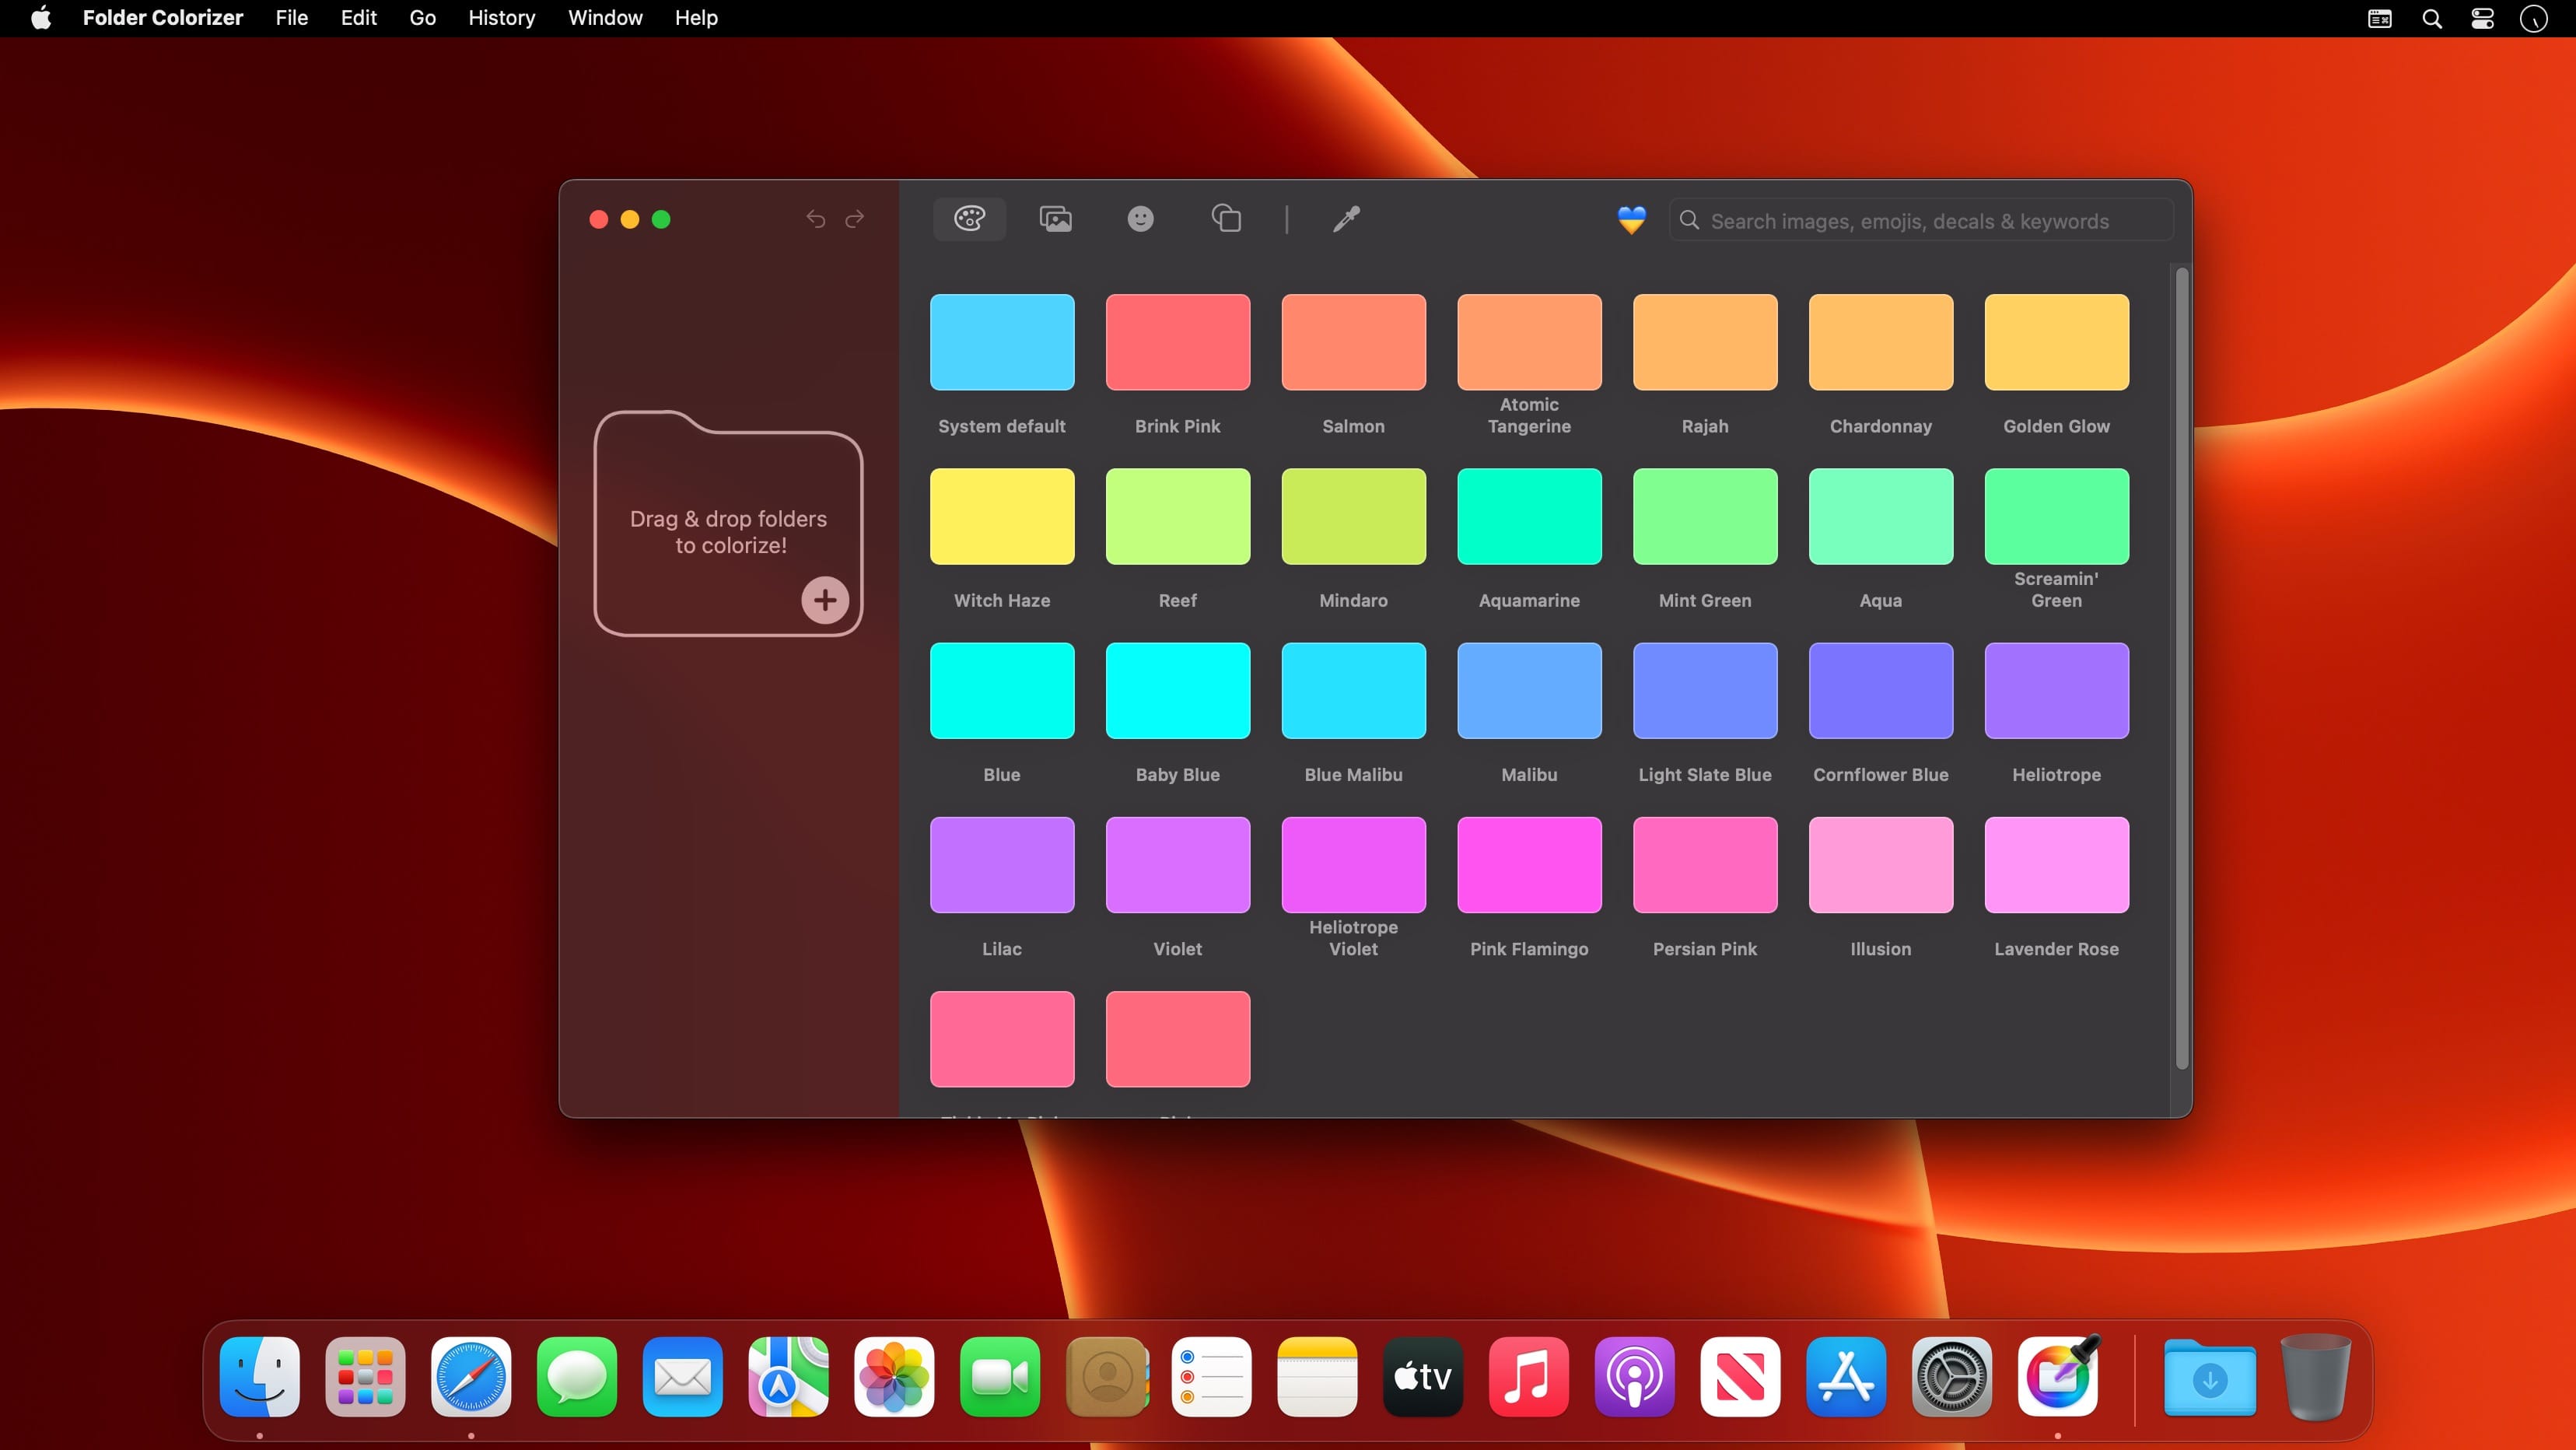Screen dimensions: 2576x1450
Task: Click the color grid vertical scrollbar
Action: pos(2181,668)
